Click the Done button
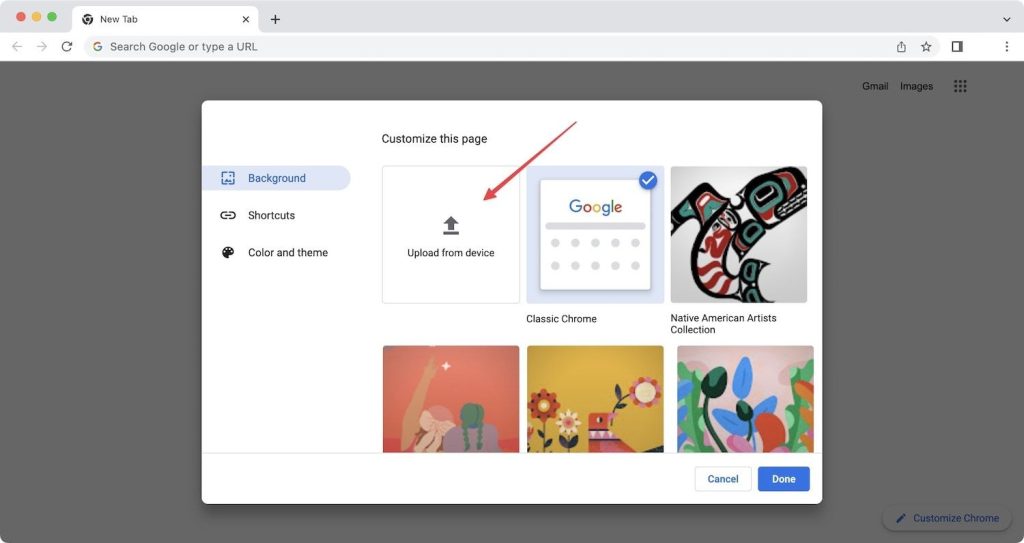The width and height of the screenshot is (1024, 543). (784, 479)
